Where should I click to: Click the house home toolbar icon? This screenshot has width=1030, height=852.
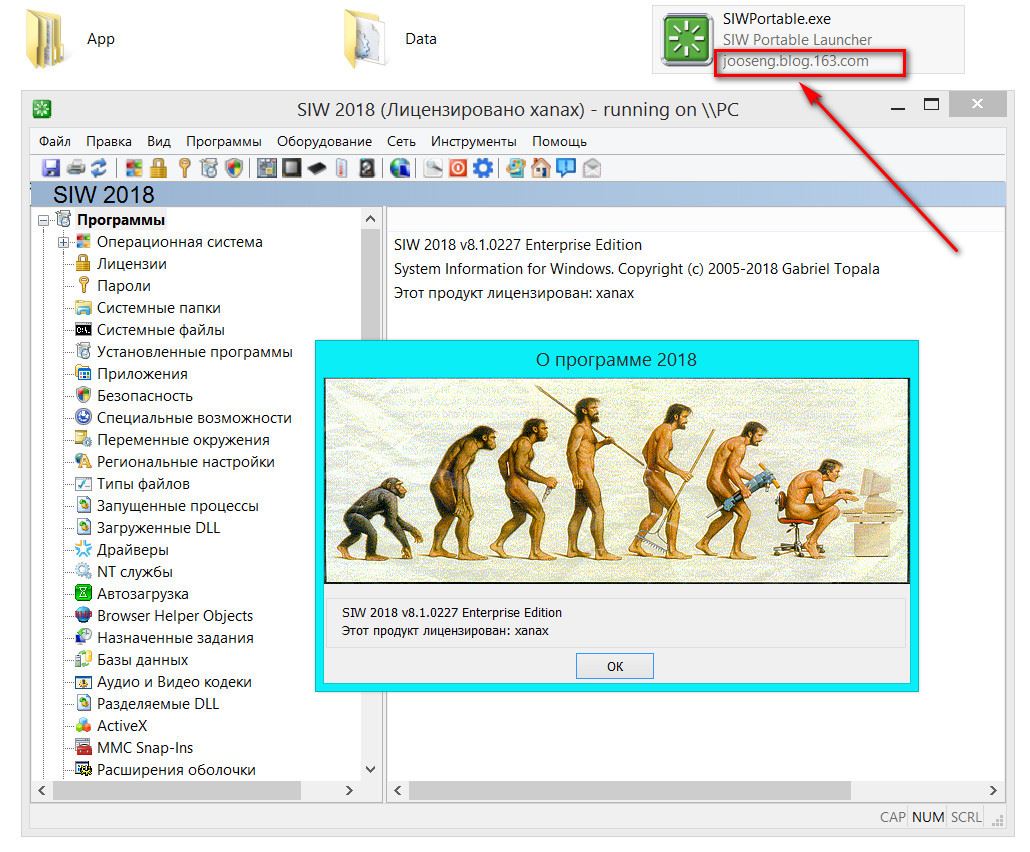click(541, 168)
